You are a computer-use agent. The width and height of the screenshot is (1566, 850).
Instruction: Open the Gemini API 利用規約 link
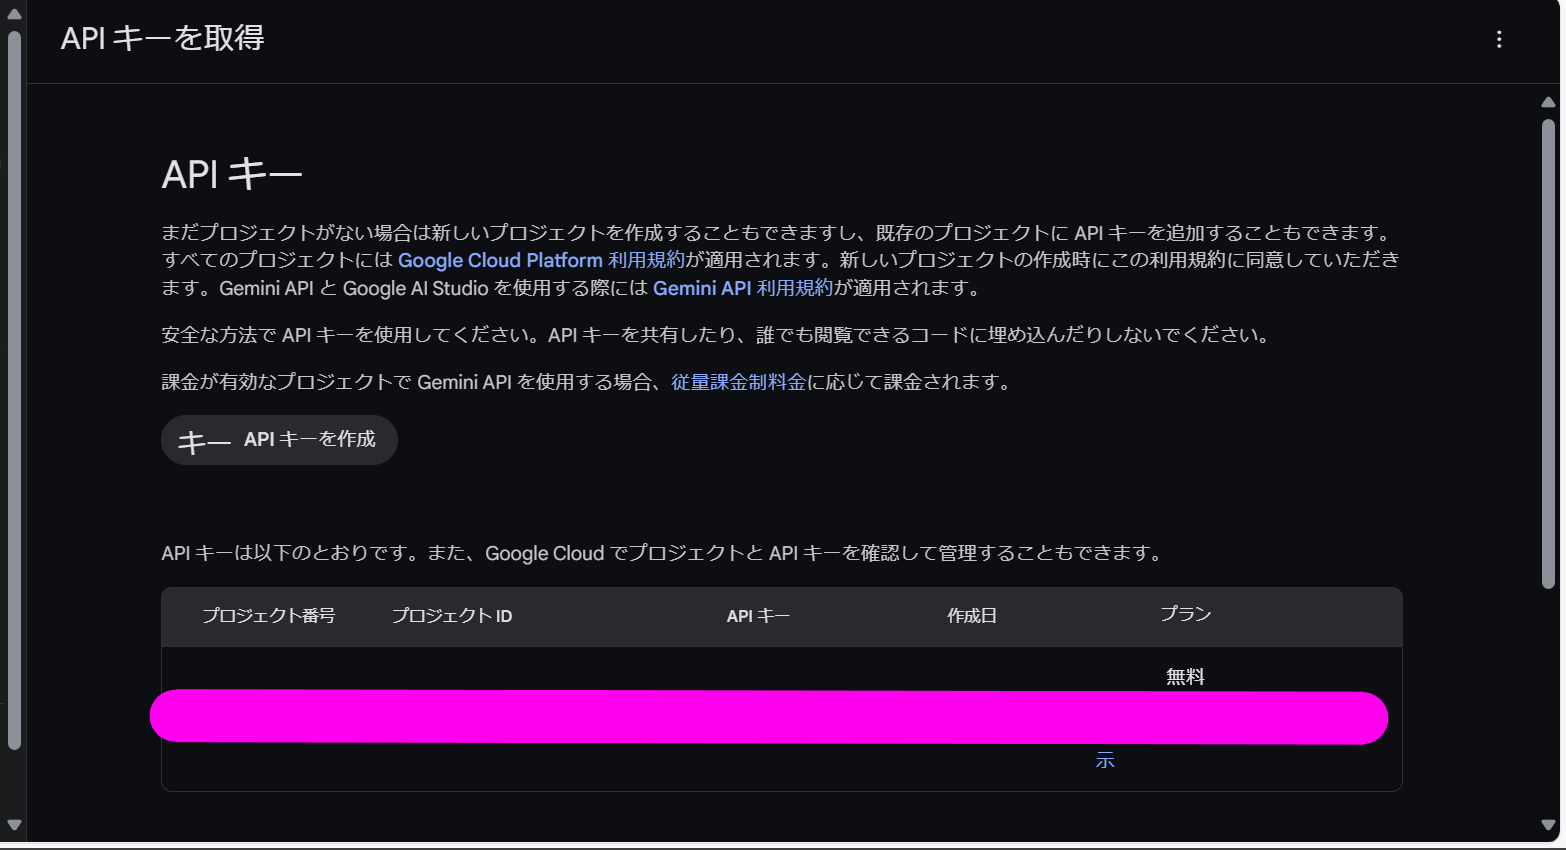pyautogui.click(x=742, y=288)
